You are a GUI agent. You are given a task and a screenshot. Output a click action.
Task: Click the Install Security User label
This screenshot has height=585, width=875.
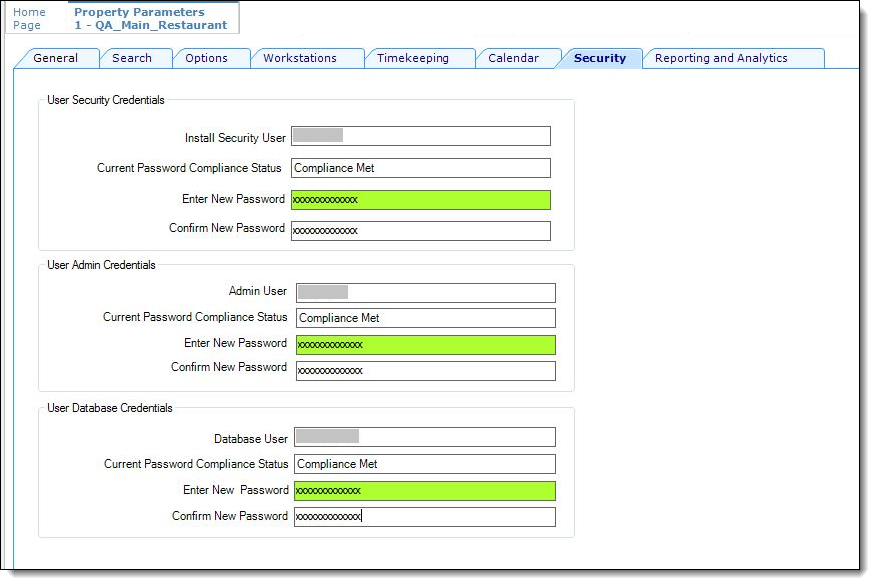(235, 138)
